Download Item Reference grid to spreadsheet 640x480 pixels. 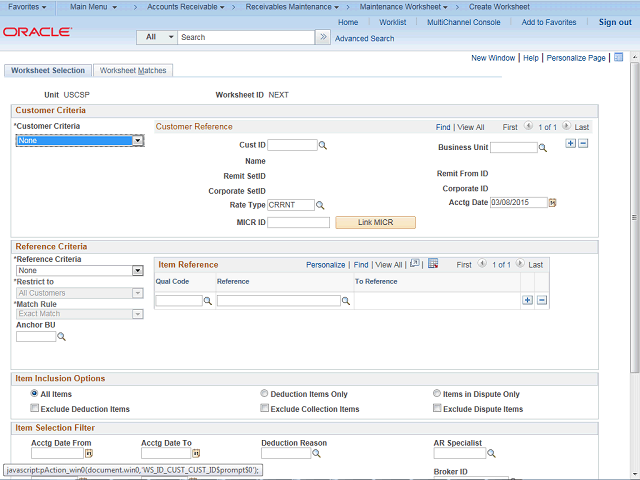pos(433,264)
